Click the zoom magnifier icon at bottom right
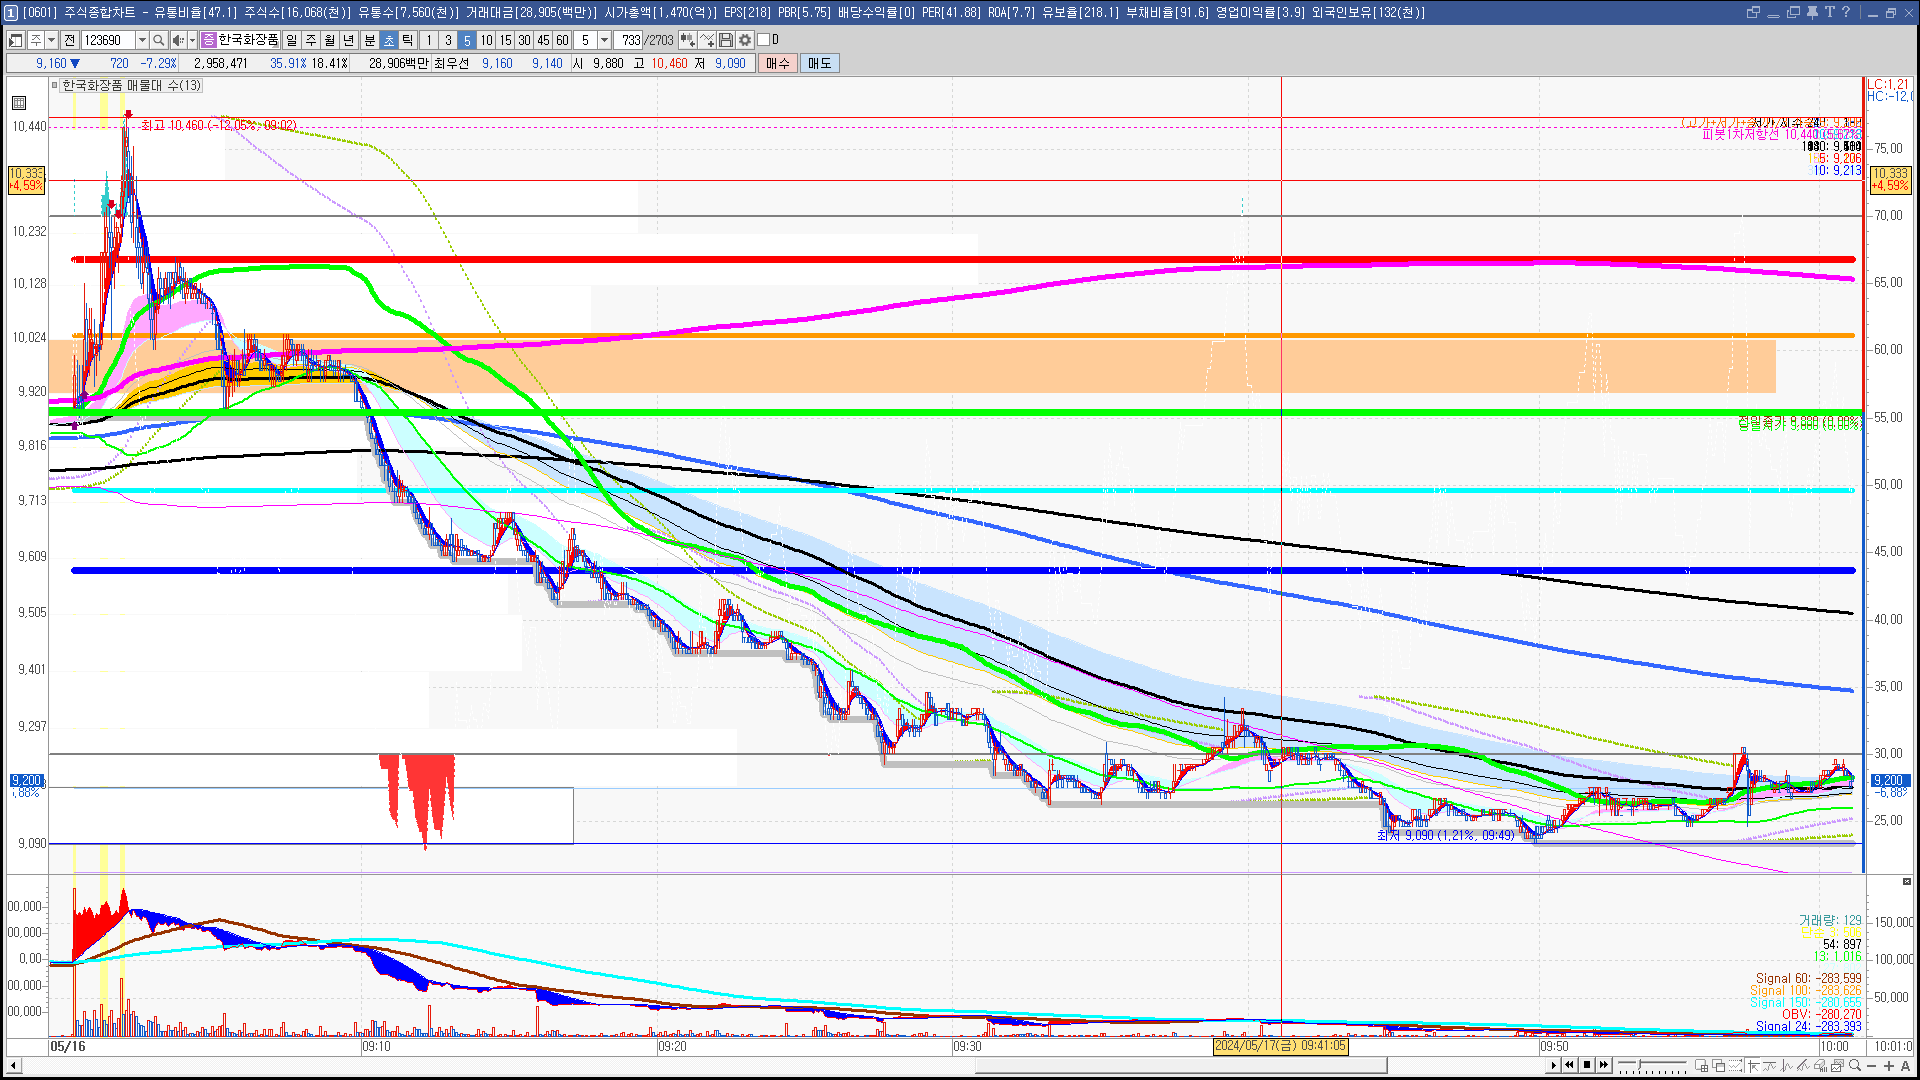This screenshot has width=1920, height=1080. [x=1855, y=1066]
